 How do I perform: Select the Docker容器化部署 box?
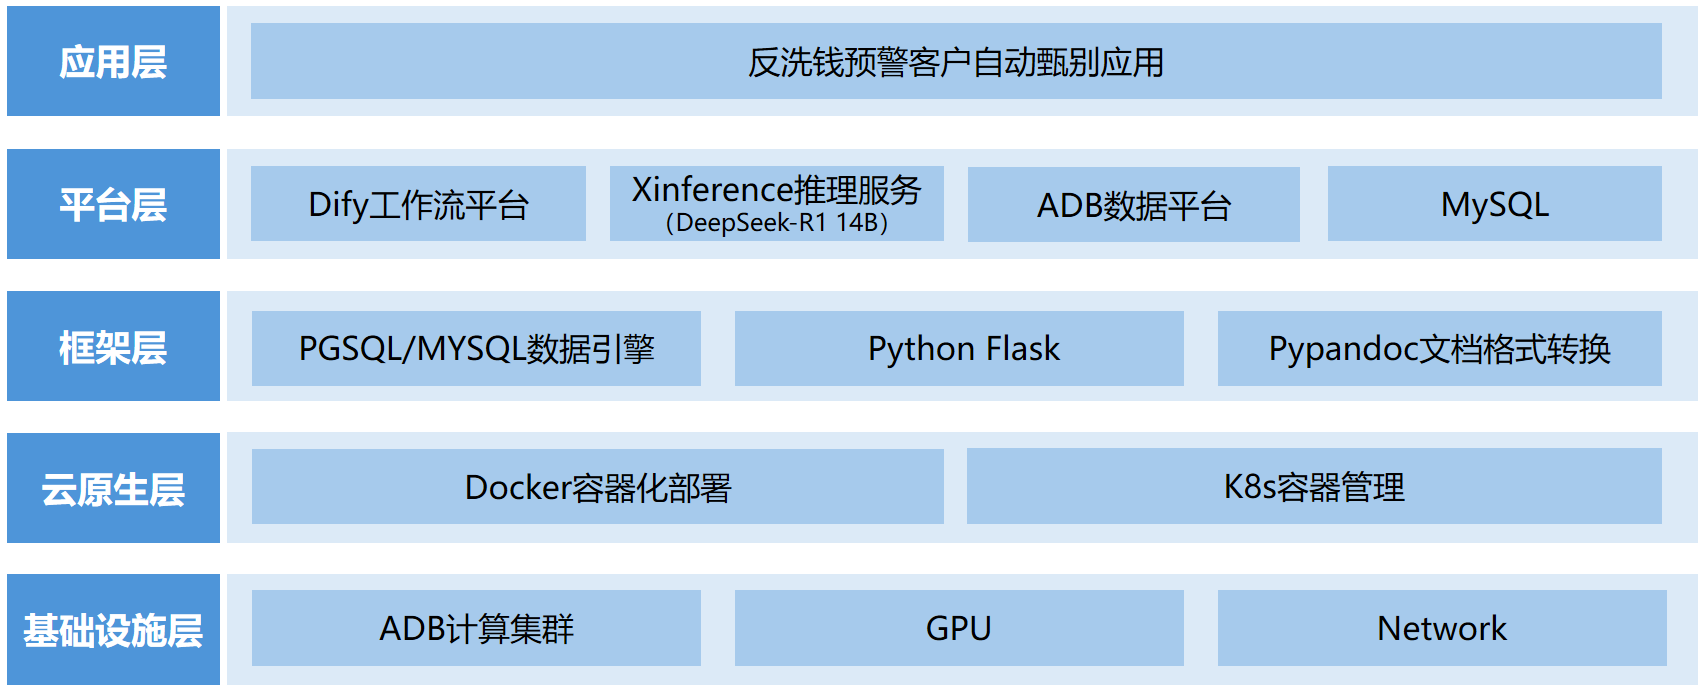pyautogui.click(x=598, y=486)
